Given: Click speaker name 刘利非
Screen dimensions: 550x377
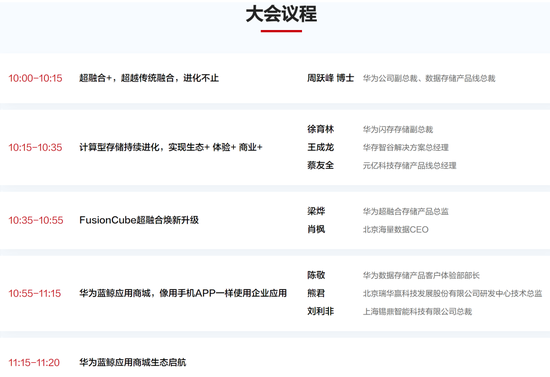Looking at the screenshot, I should (x=321, y=311).
